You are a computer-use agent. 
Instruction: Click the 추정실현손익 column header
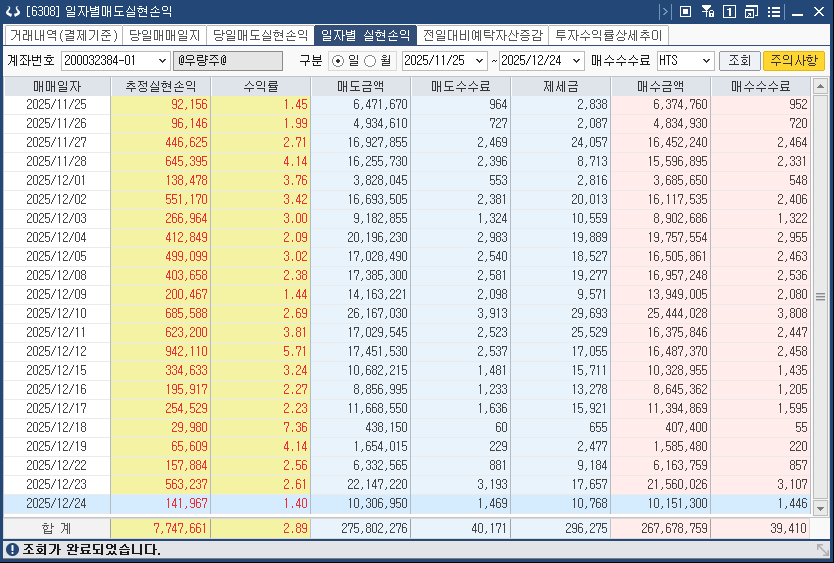coord(161,86)
